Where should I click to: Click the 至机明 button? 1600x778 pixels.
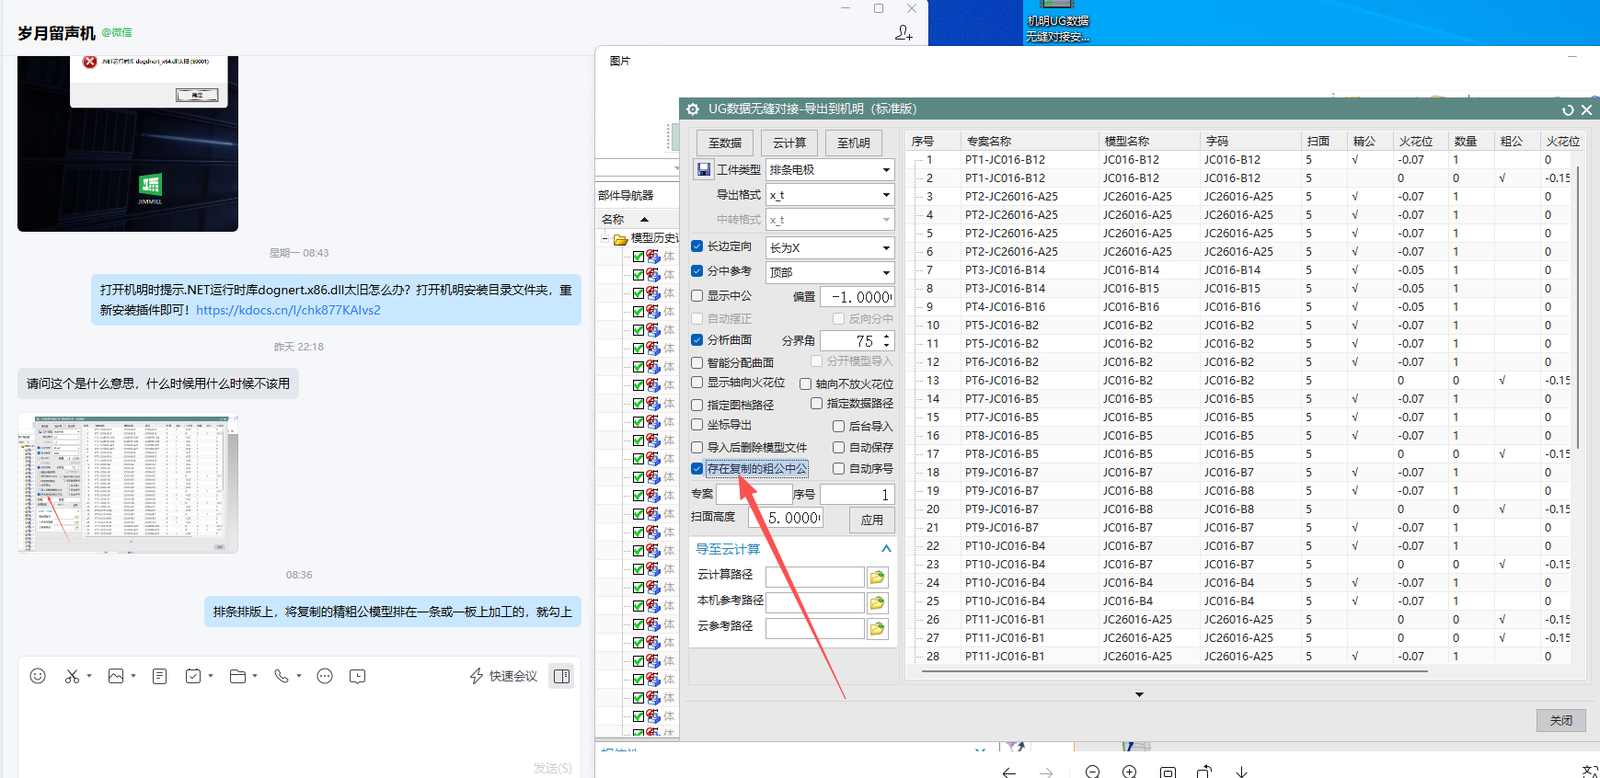853,143
